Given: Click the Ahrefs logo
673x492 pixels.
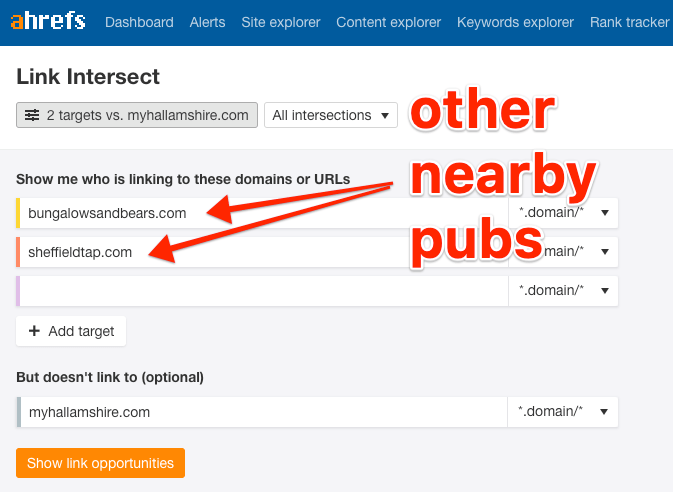Looking at the screenshot, I should coord(48,21).
